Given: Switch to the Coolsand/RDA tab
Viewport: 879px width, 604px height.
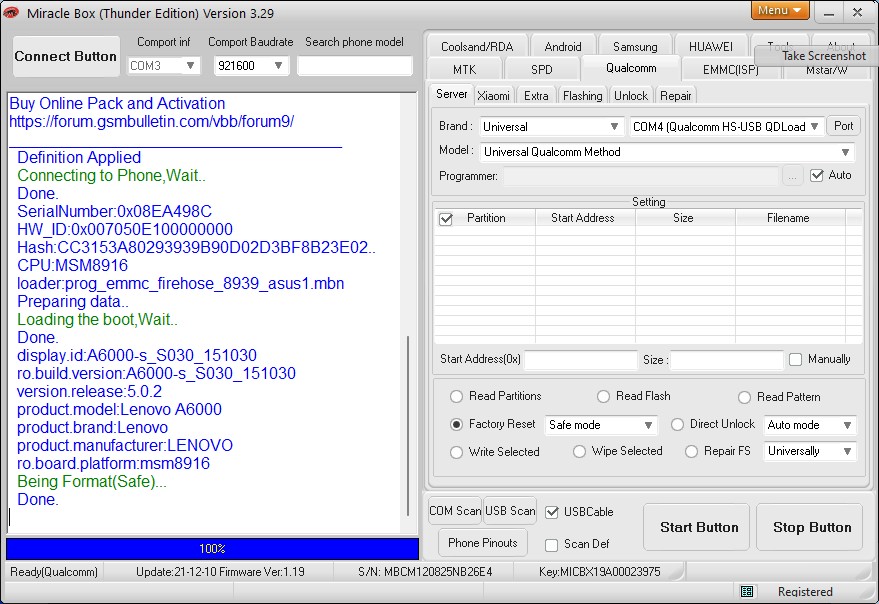Looking at the screenshot, I should tap(477, 47).
